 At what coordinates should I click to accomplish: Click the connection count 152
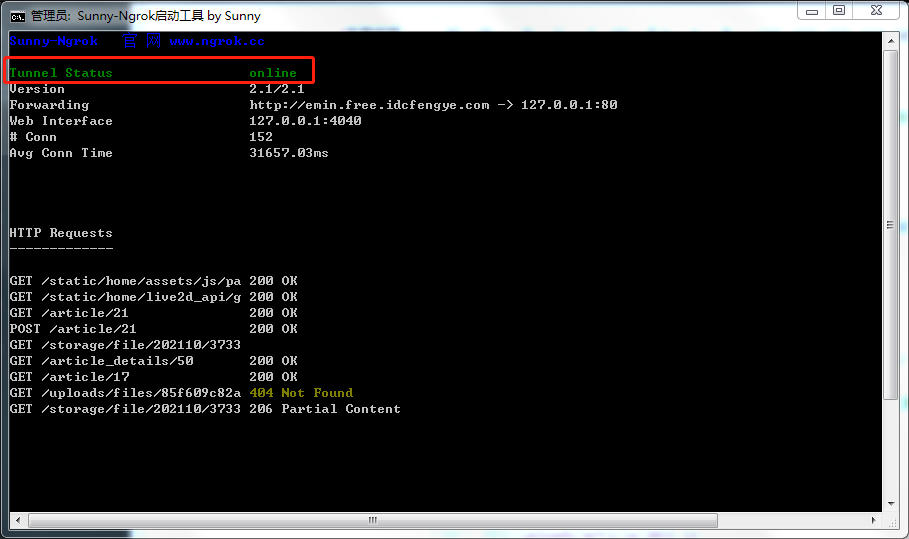261,137
